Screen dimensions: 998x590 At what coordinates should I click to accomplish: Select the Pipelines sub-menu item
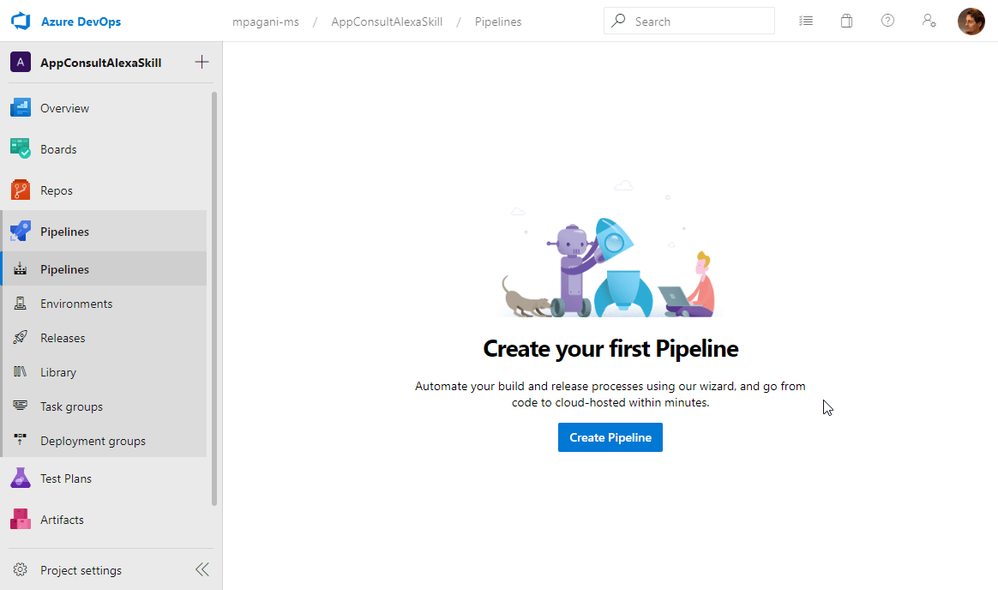click(x=105, y=269)
